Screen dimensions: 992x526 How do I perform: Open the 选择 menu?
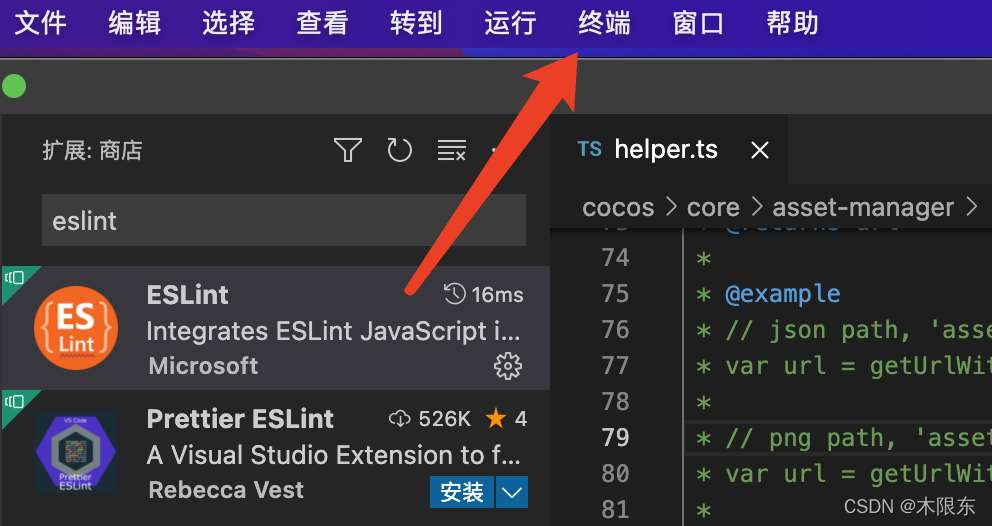[x=228, y=23]
